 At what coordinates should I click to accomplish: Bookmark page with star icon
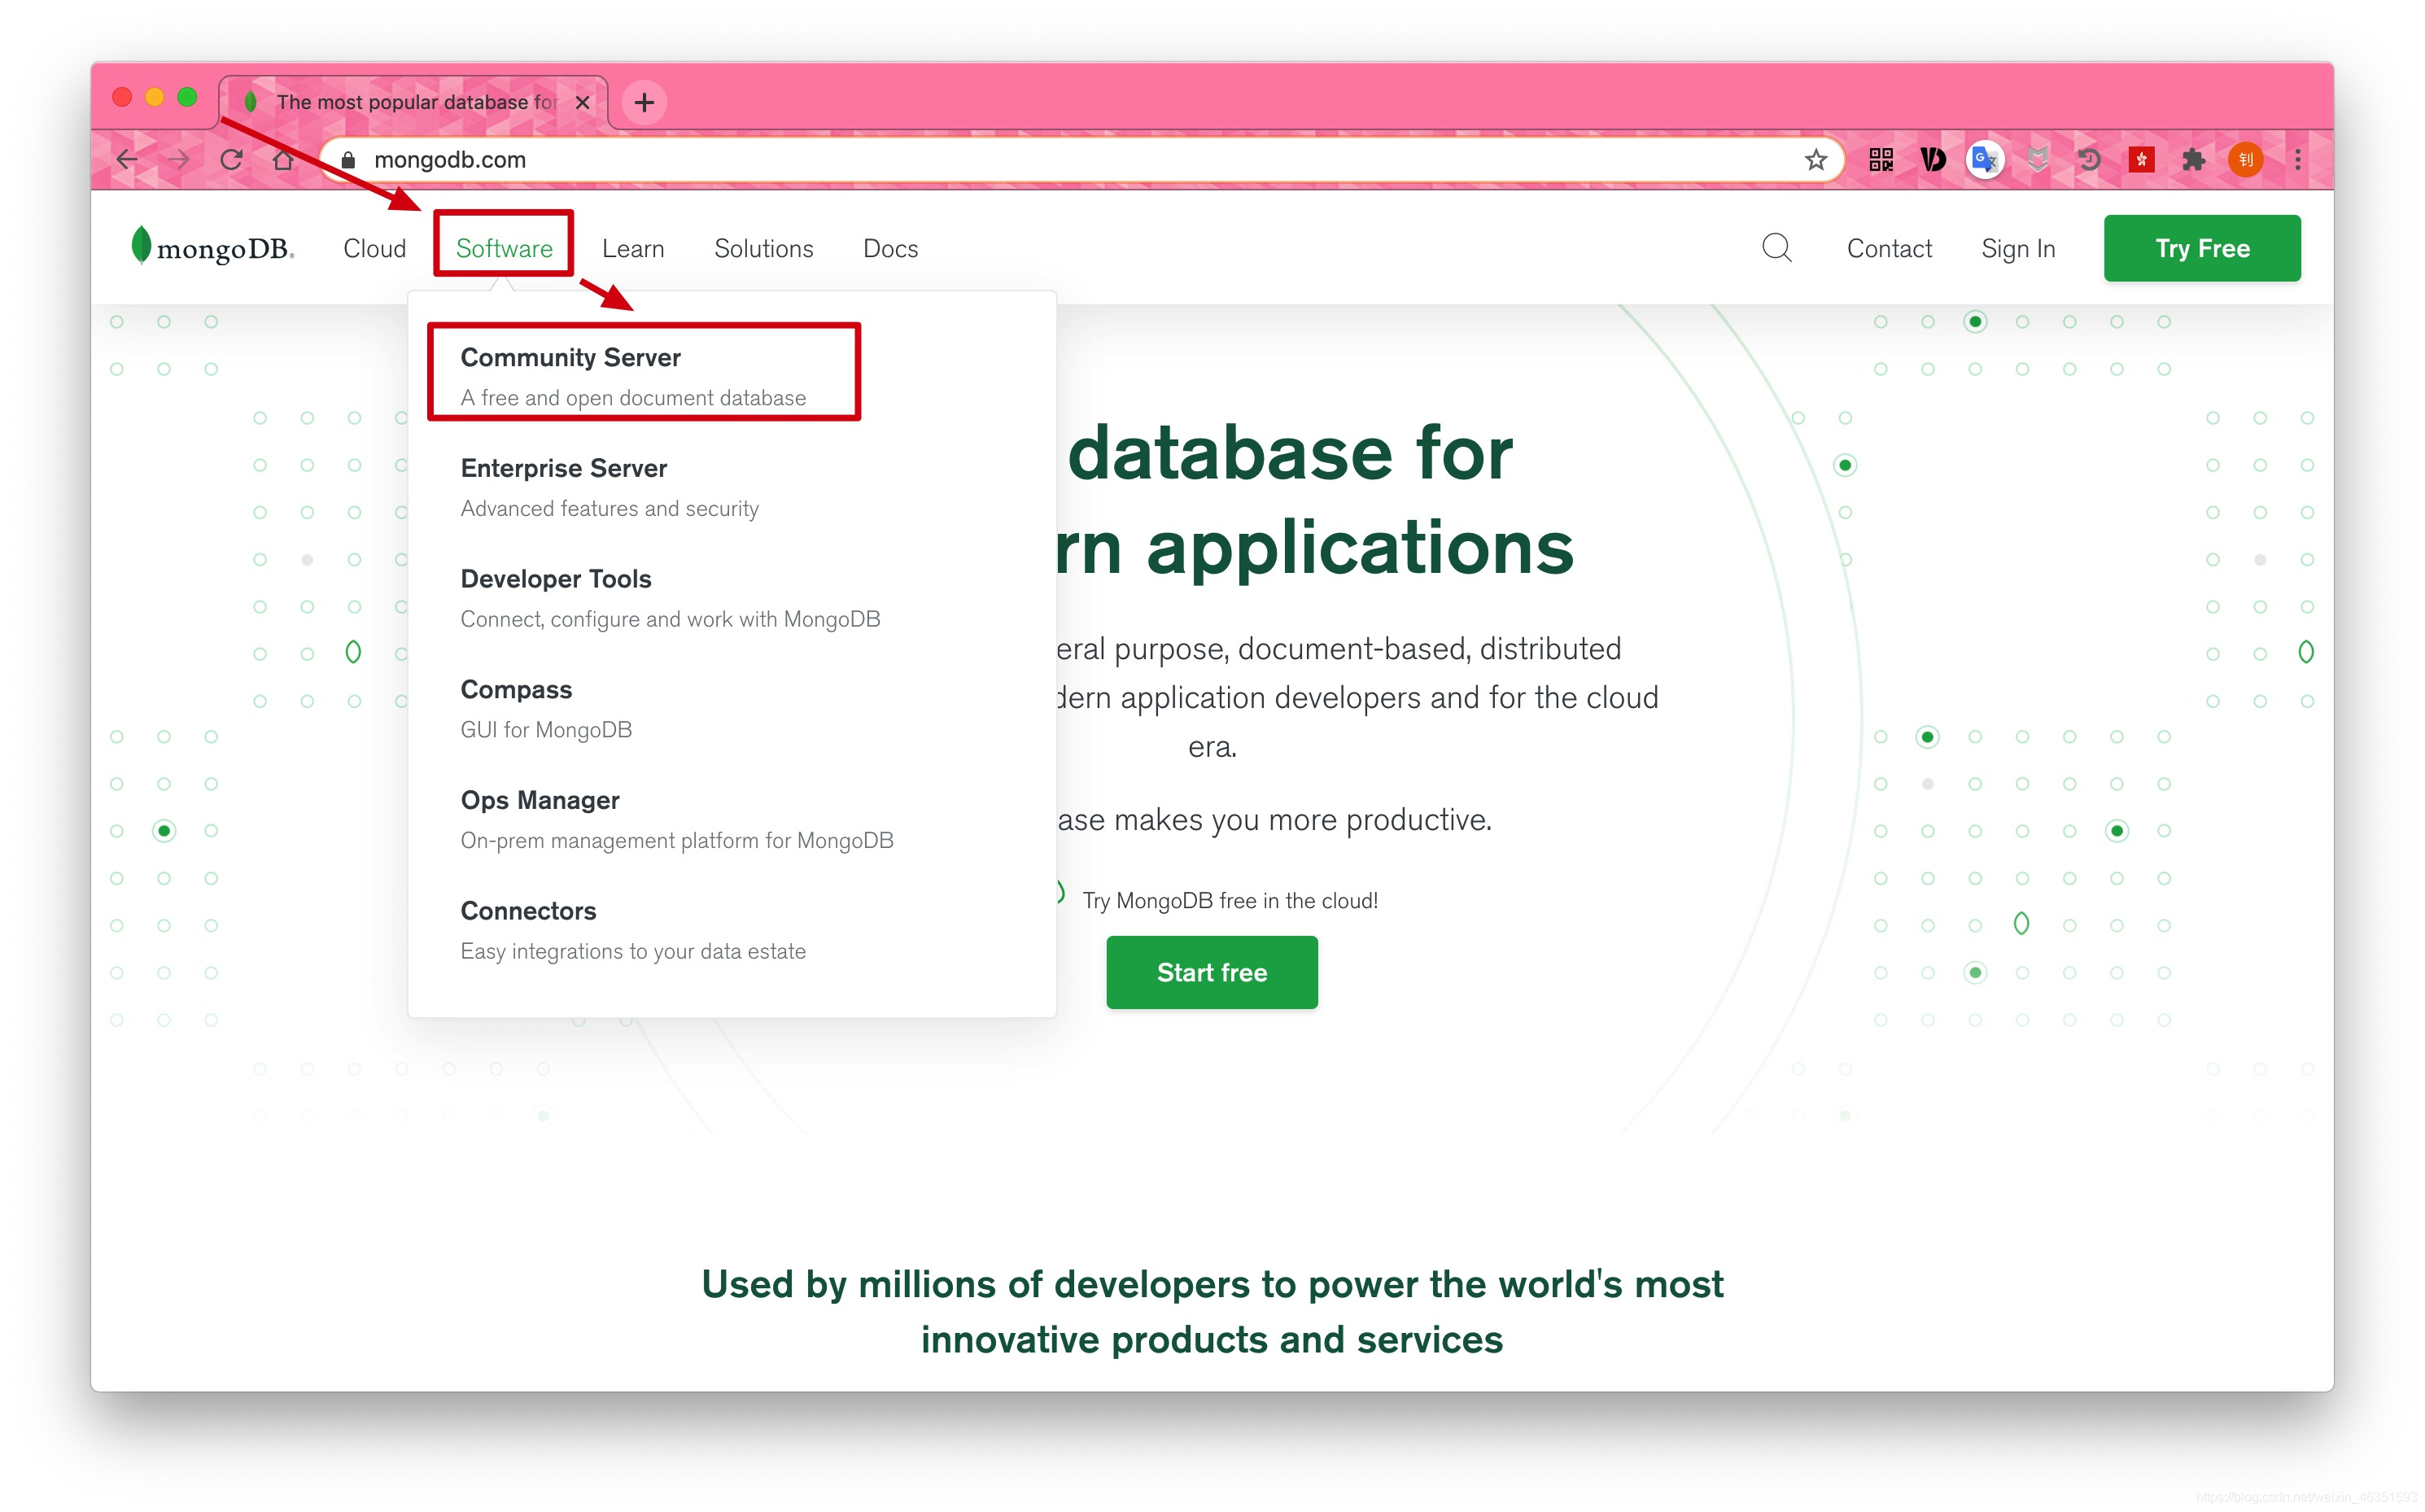1815,160
